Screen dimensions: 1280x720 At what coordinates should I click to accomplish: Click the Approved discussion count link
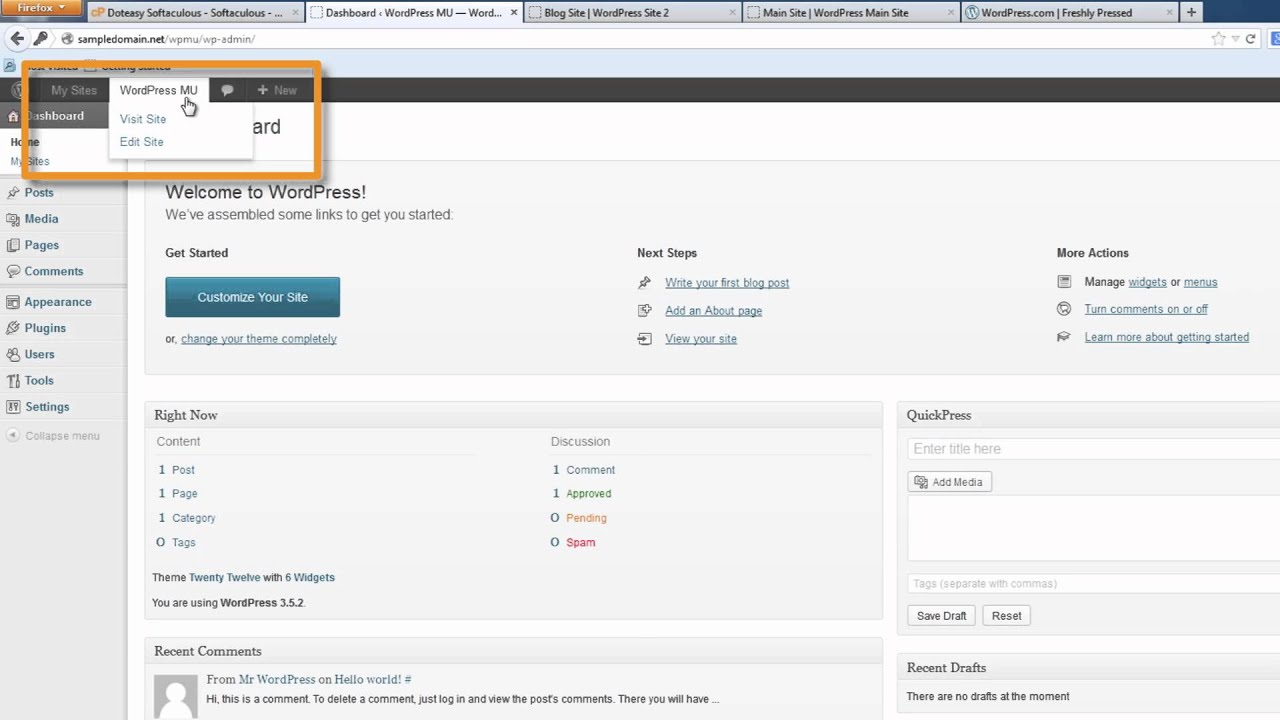(x=588, y=493)
